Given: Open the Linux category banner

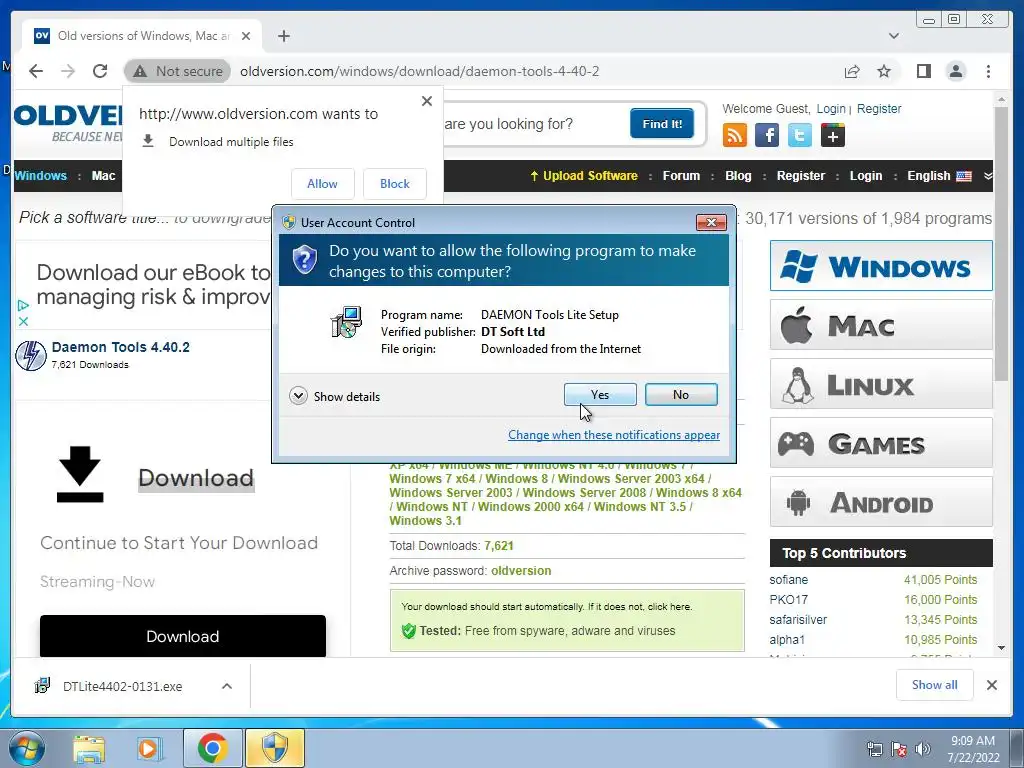Looking at the screenshot, I should tap(881, 383).
